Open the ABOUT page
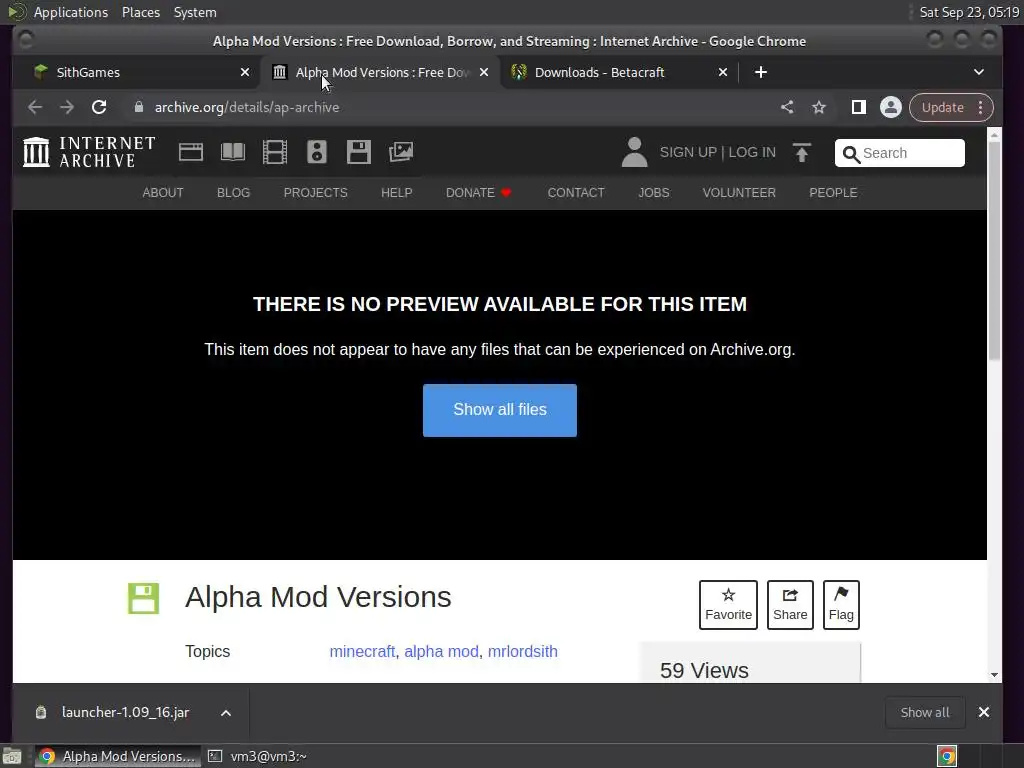 click(163, 193)
